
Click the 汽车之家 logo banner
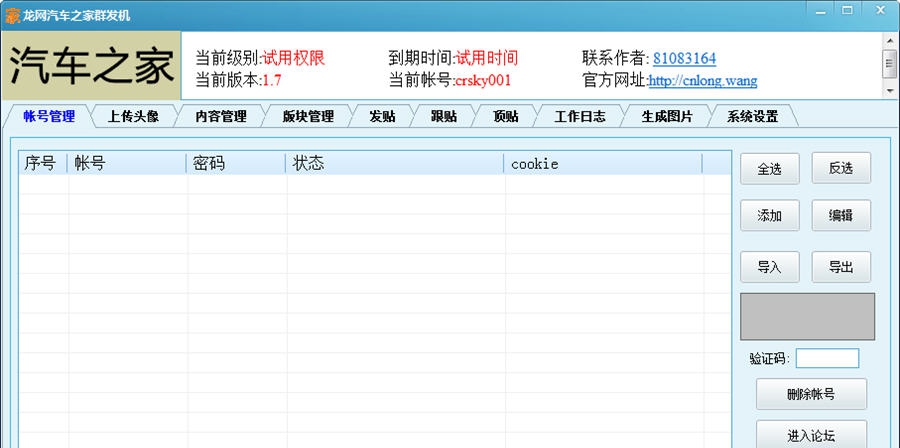point(92,65)
